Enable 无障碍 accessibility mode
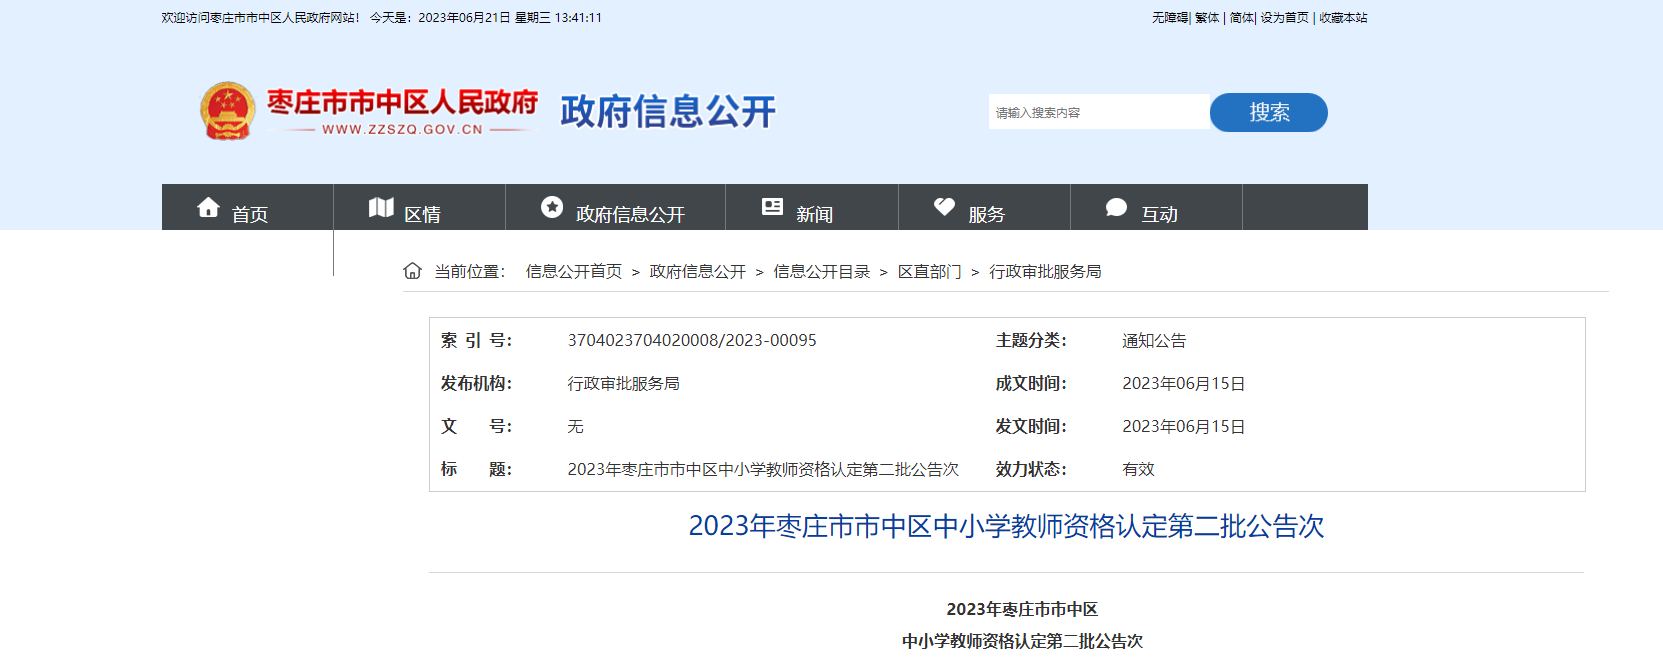The image size is (1663, 668). tap(1169, 18)
